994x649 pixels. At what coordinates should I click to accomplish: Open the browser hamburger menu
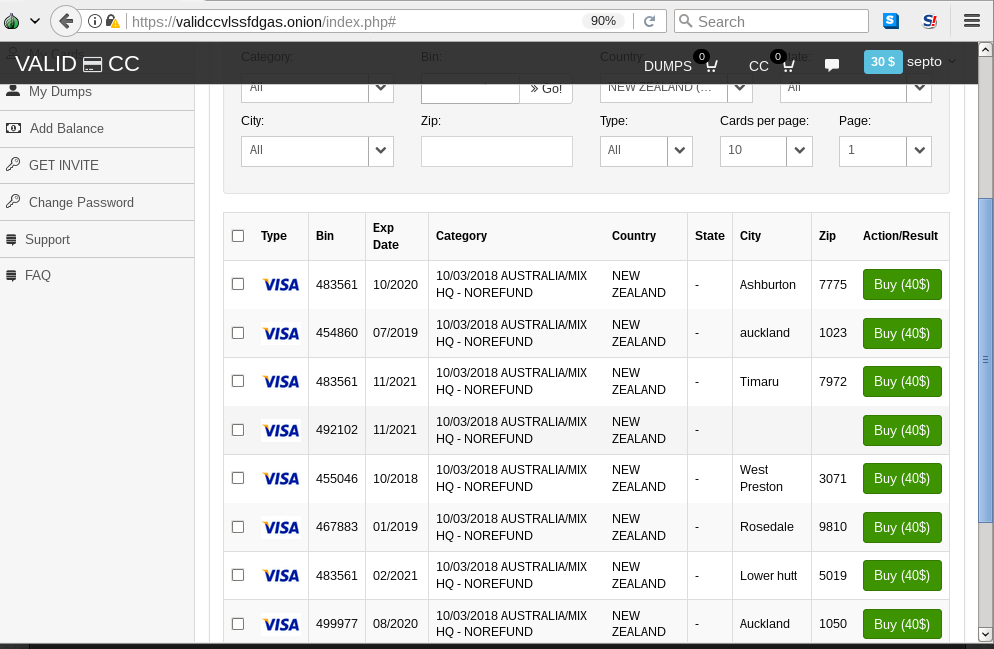972,21
